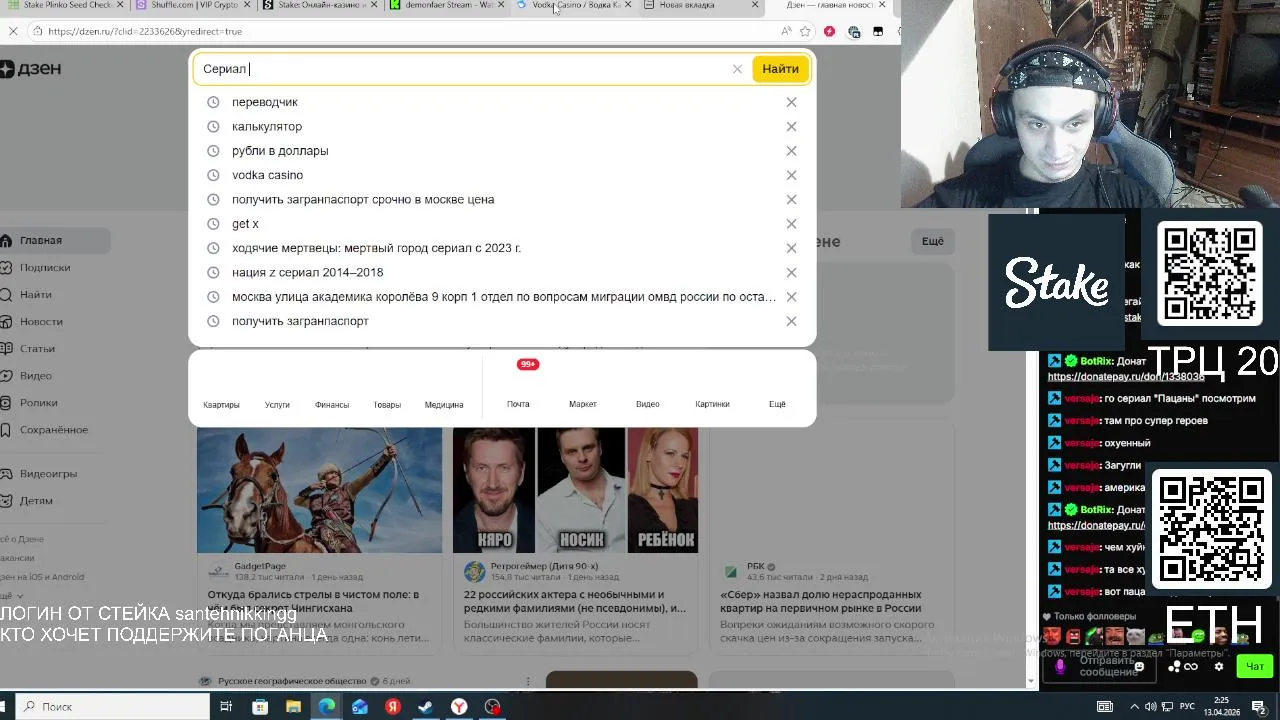
Task: Switch to the Stake Plinko Seed Check tab
Action: pyautogui.click(x=65, y=5)
